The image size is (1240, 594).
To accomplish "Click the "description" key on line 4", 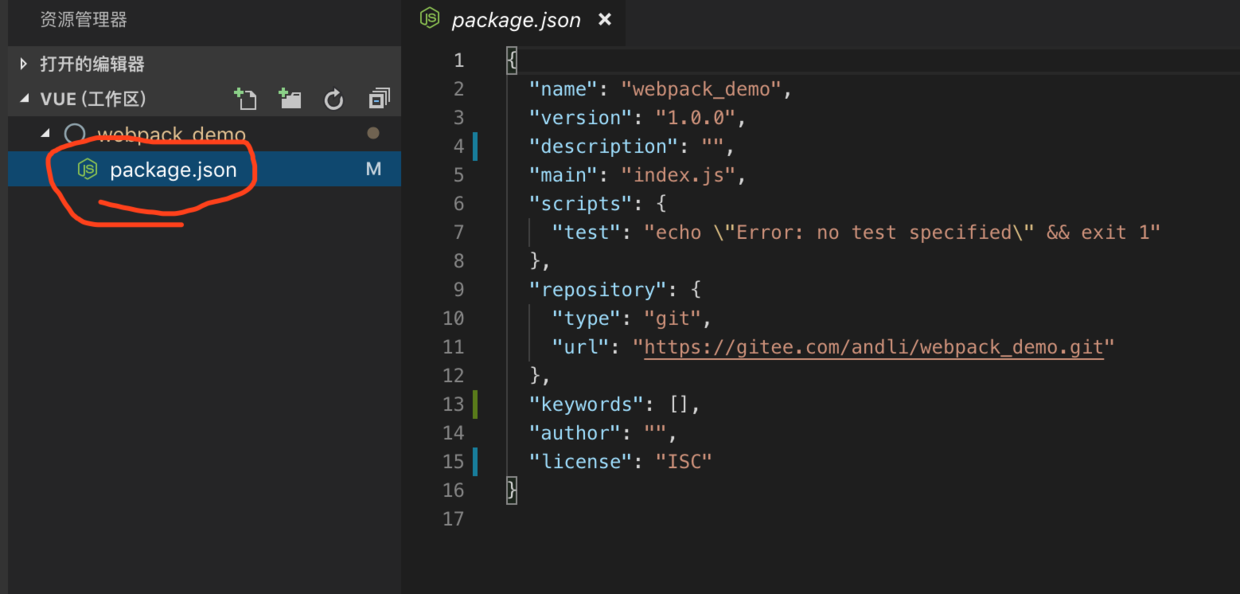I will 603,146.
